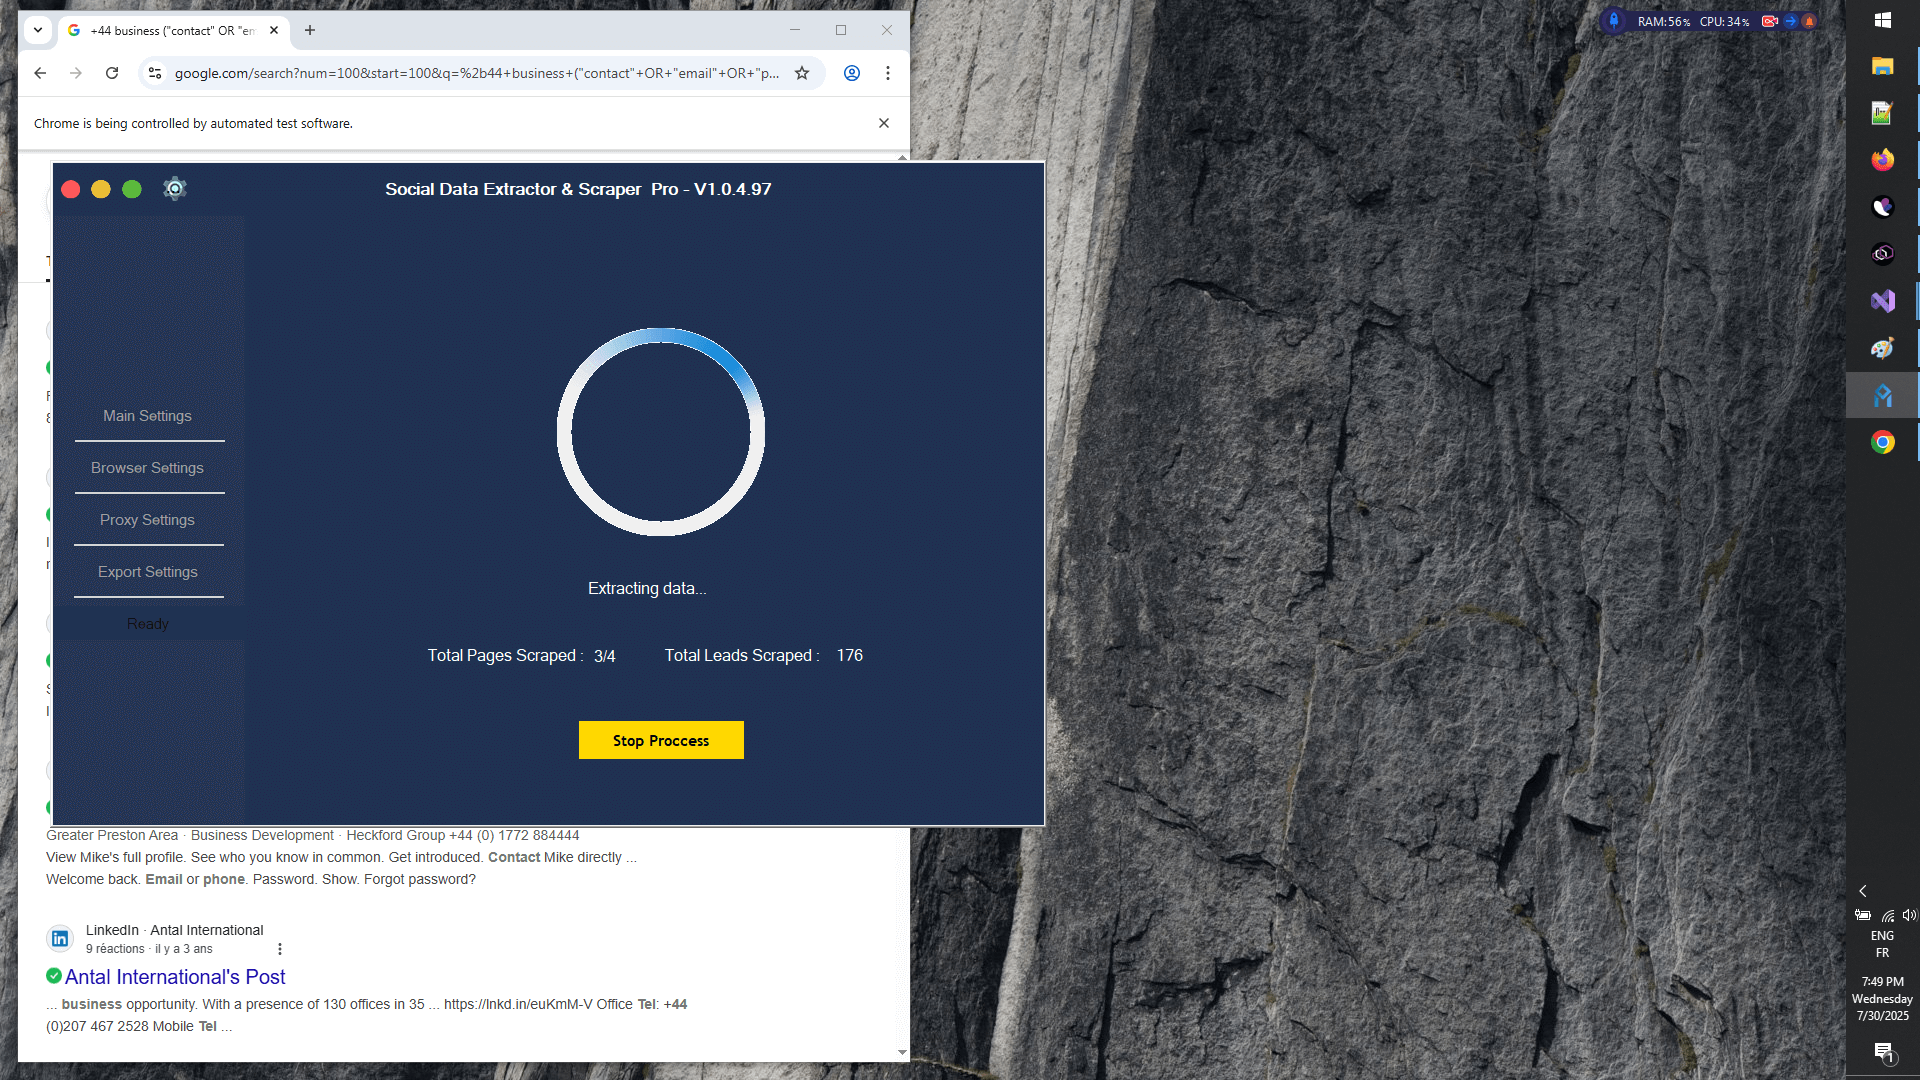The height and width of the screenshot is (1080, 1920).
Task: Open Antal International's Post link
Action: (x=175, y=977)
